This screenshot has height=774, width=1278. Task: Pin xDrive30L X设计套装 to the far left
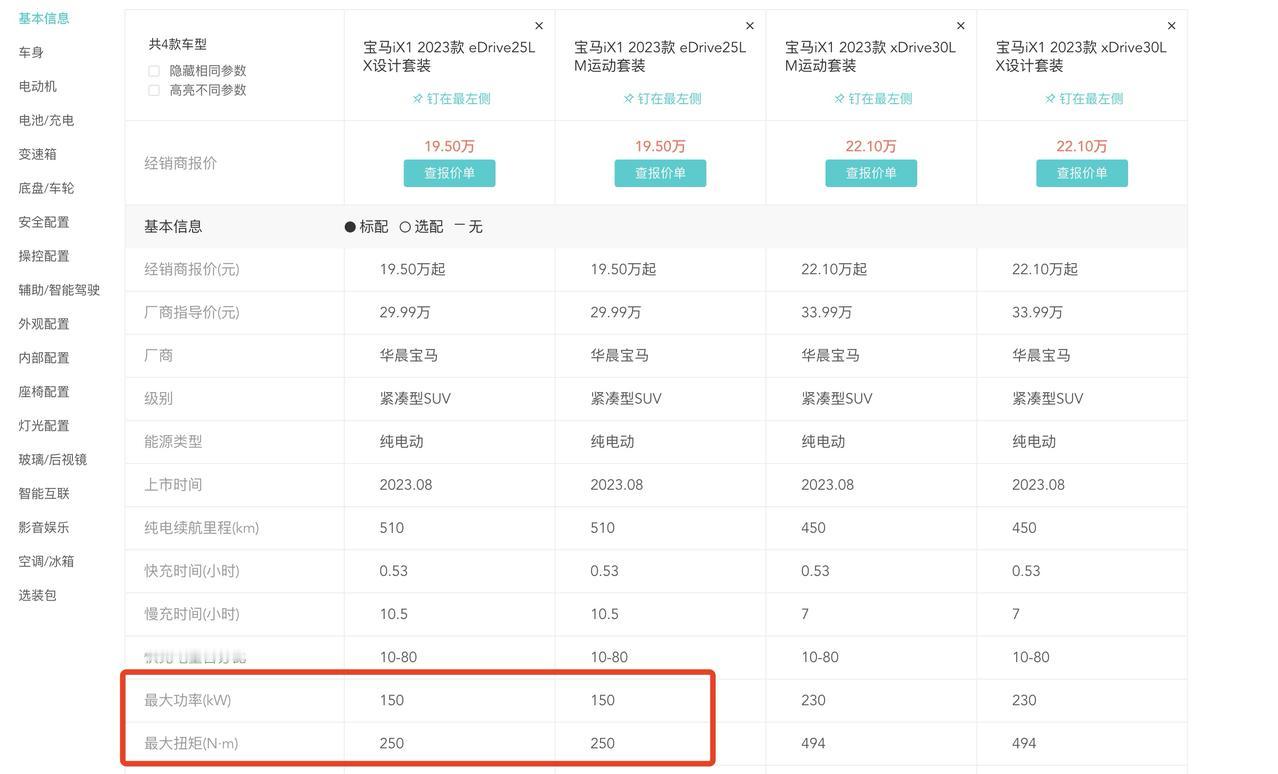[x=1084, y=98]
